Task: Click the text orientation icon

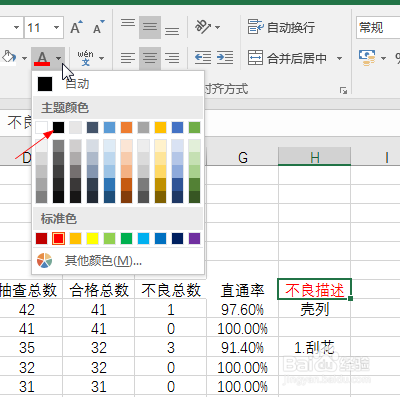Action: tap(203, 27)
